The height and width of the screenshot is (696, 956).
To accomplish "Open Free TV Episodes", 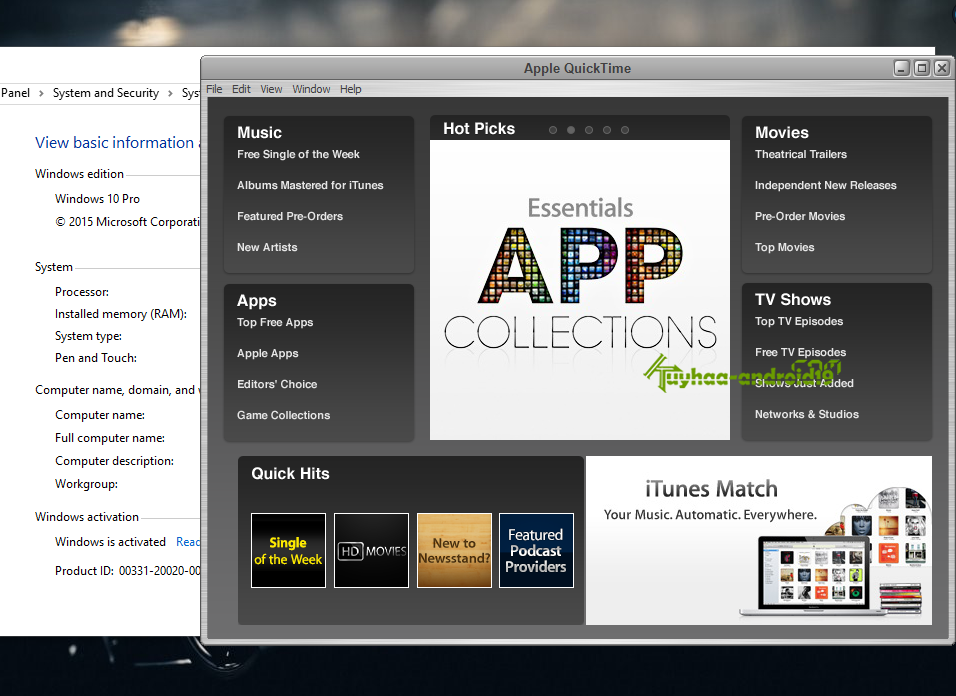I will coord(801,352).
